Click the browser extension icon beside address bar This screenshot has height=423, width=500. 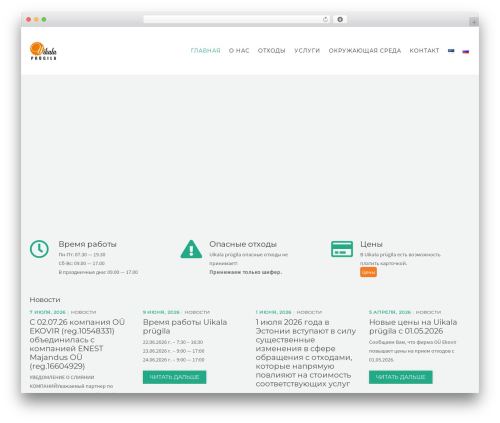[x=340, y=20]
